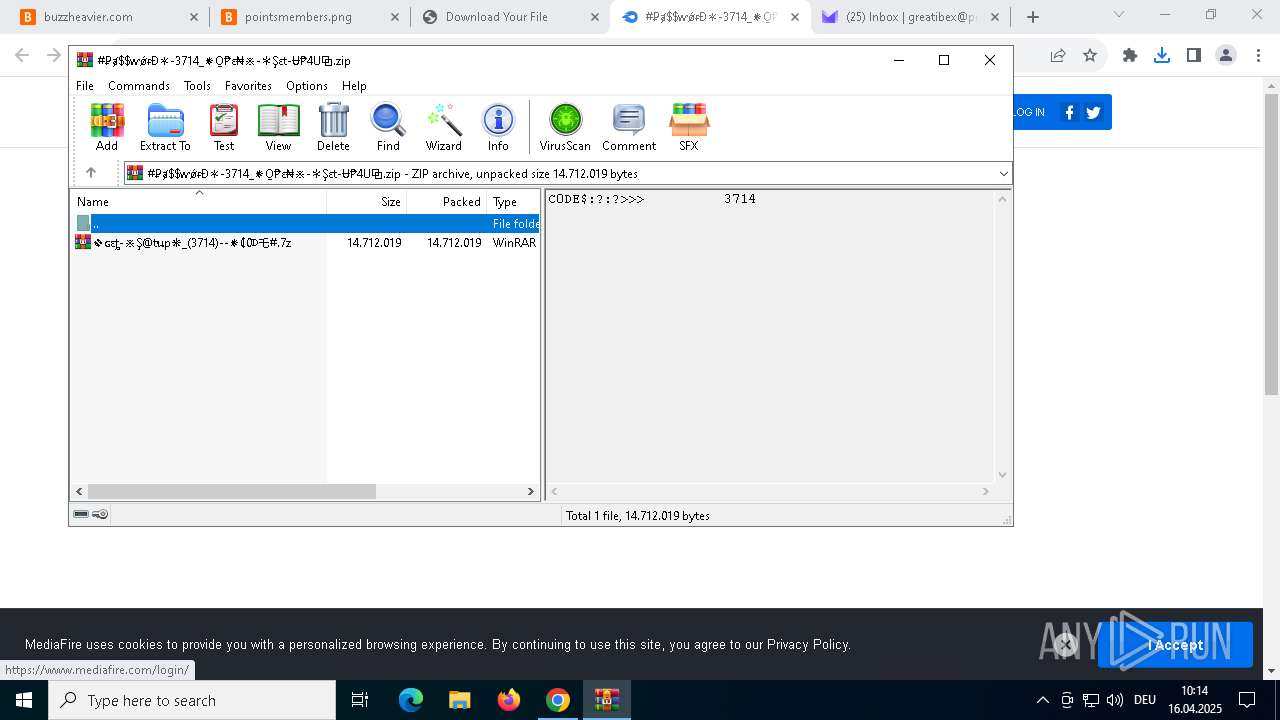Open the Find tool in WinRAR
The height and width of the screenshot is (720, 1280).
388,128
